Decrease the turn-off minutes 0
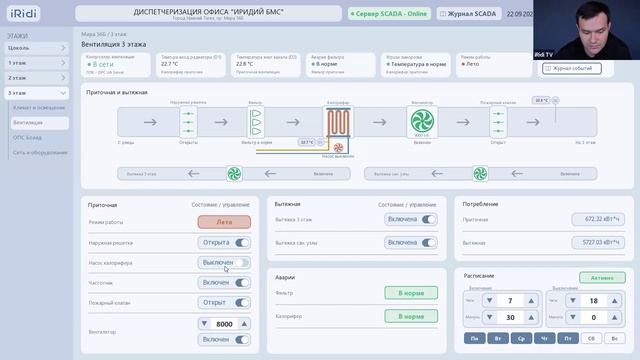Image resolution: width=640 pixels, height=360 pixels. (573, 317)
